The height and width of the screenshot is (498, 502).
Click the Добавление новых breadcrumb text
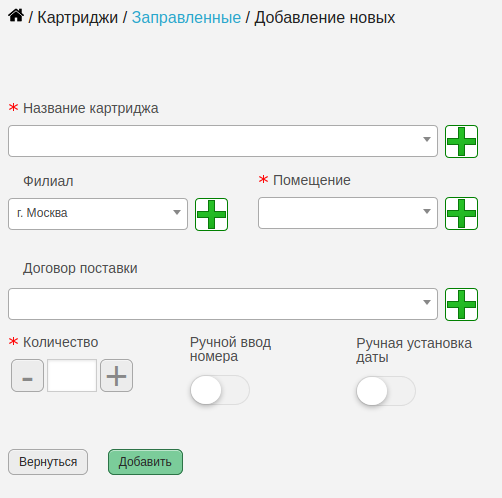pos(325,17)
